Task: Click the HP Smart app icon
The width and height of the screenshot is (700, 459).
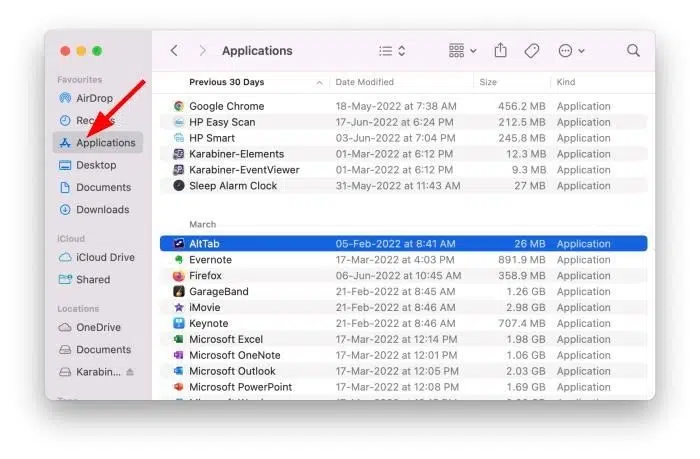Action: (x=179, y=138)
